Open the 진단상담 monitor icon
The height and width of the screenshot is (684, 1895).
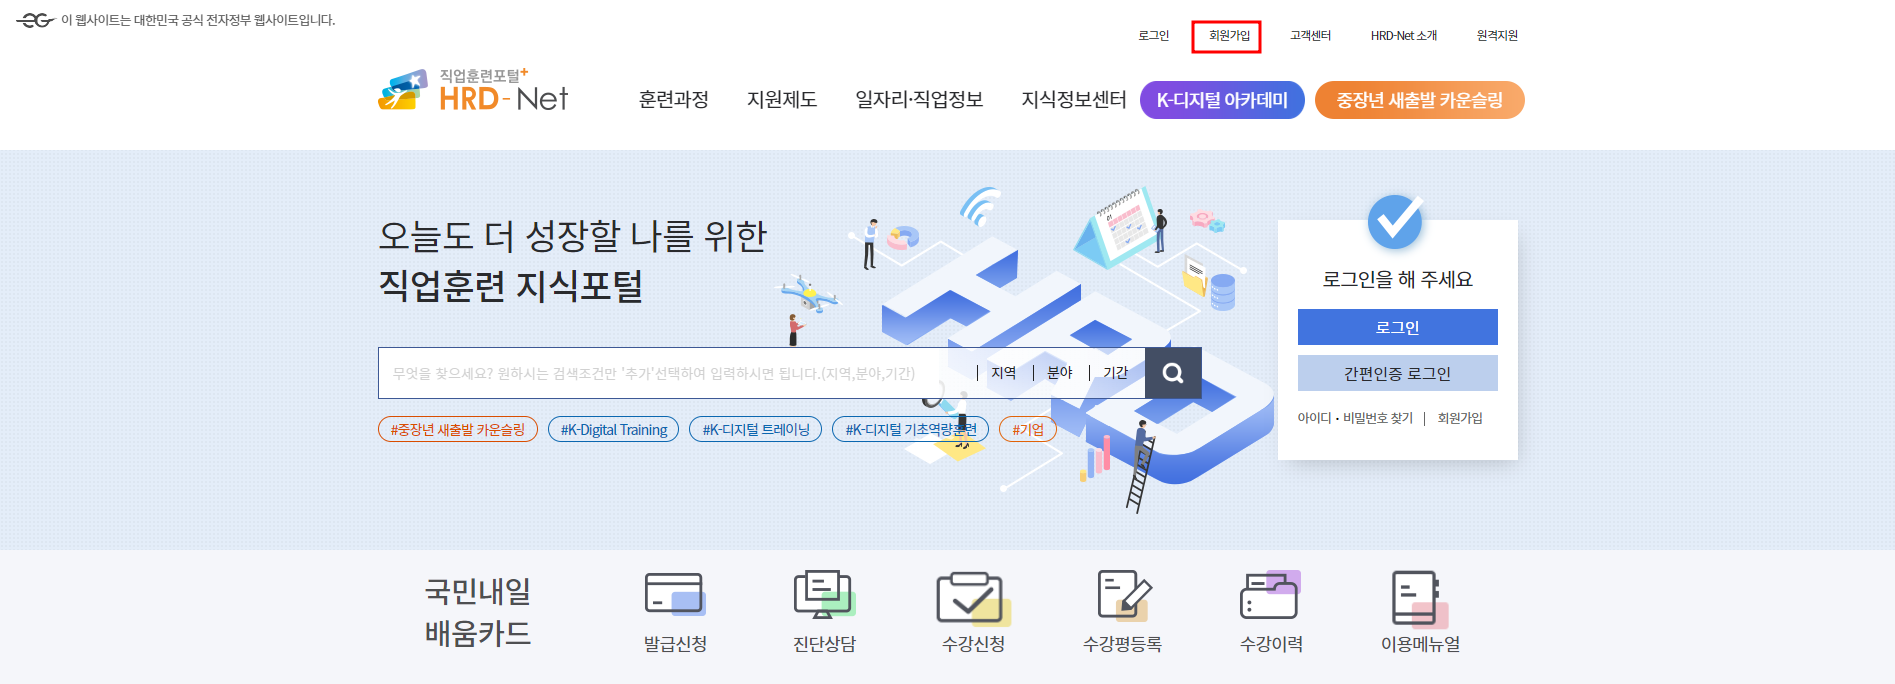click(x=824, y=594)
